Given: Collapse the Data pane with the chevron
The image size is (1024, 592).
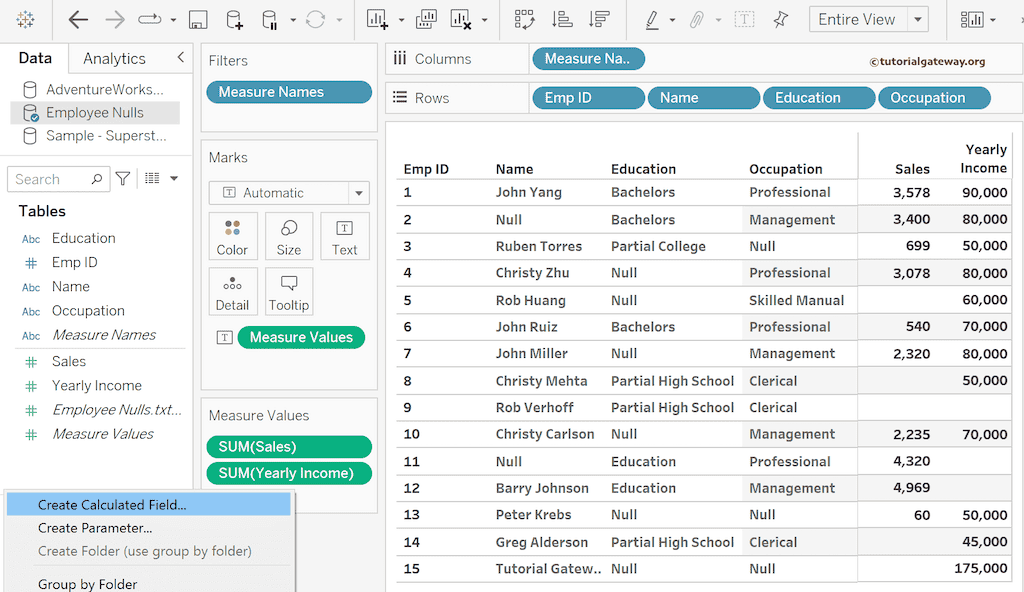Looking at the screenshot, I should 180,58.
